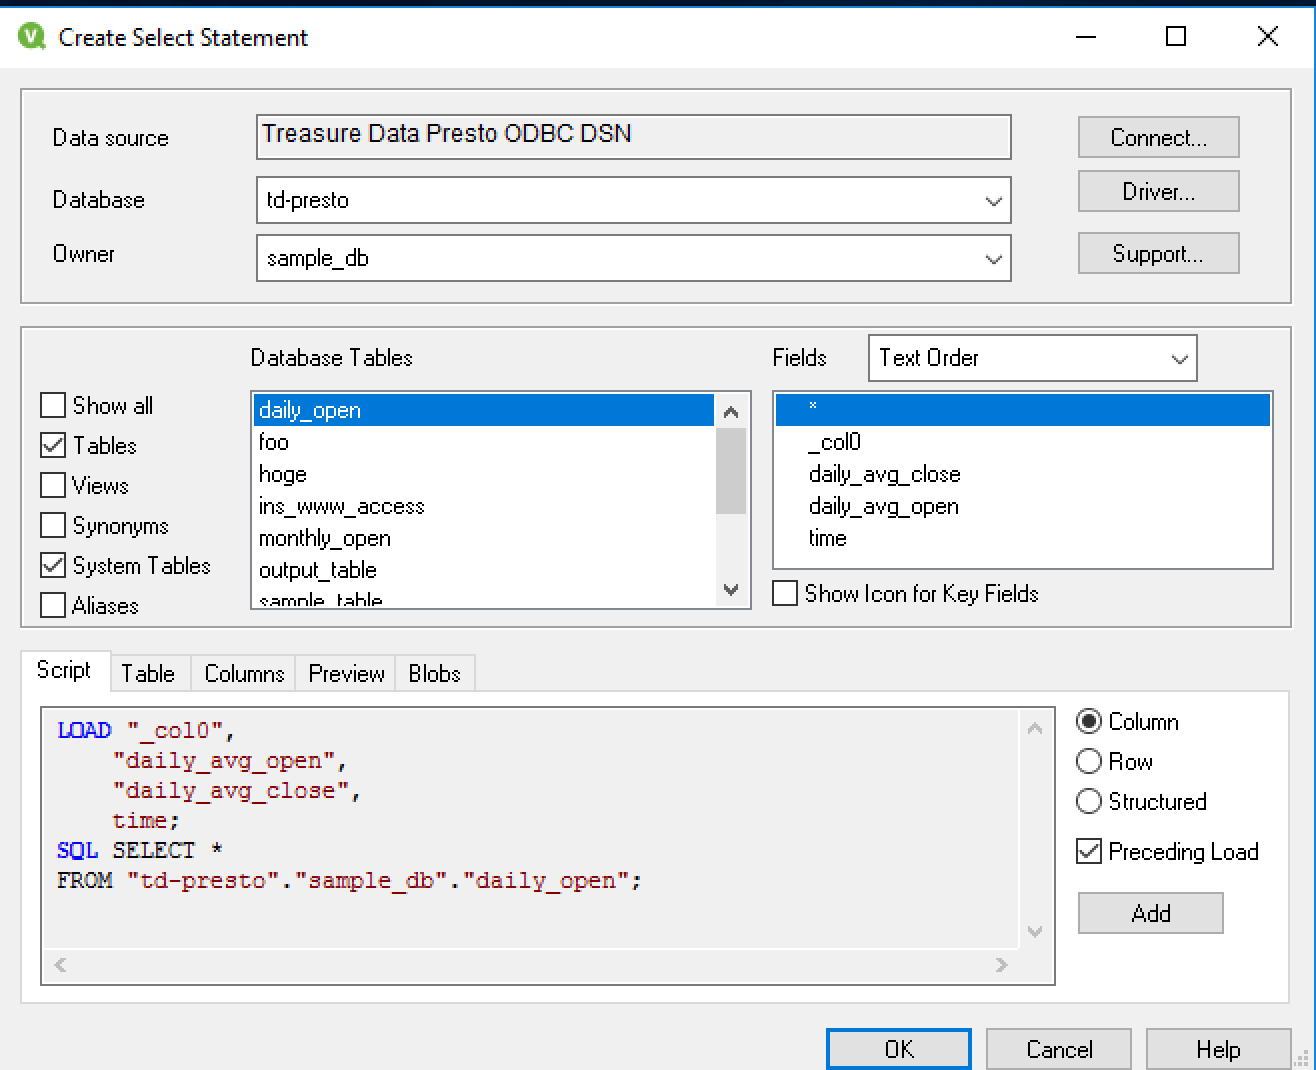Screen dimensions: 1316x1070
Task: Uncheck the System Tables checkbox
Action: (53, 565)
